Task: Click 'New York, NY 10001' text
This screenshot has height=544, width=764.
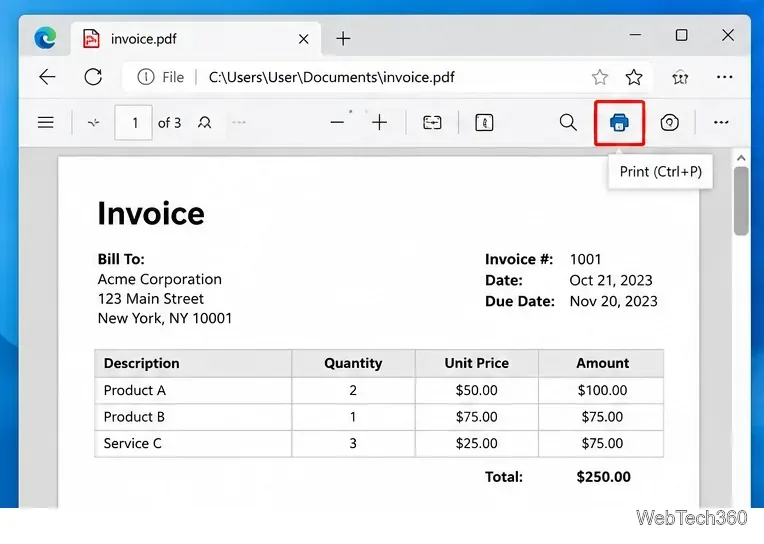Action: pos(165,318)
